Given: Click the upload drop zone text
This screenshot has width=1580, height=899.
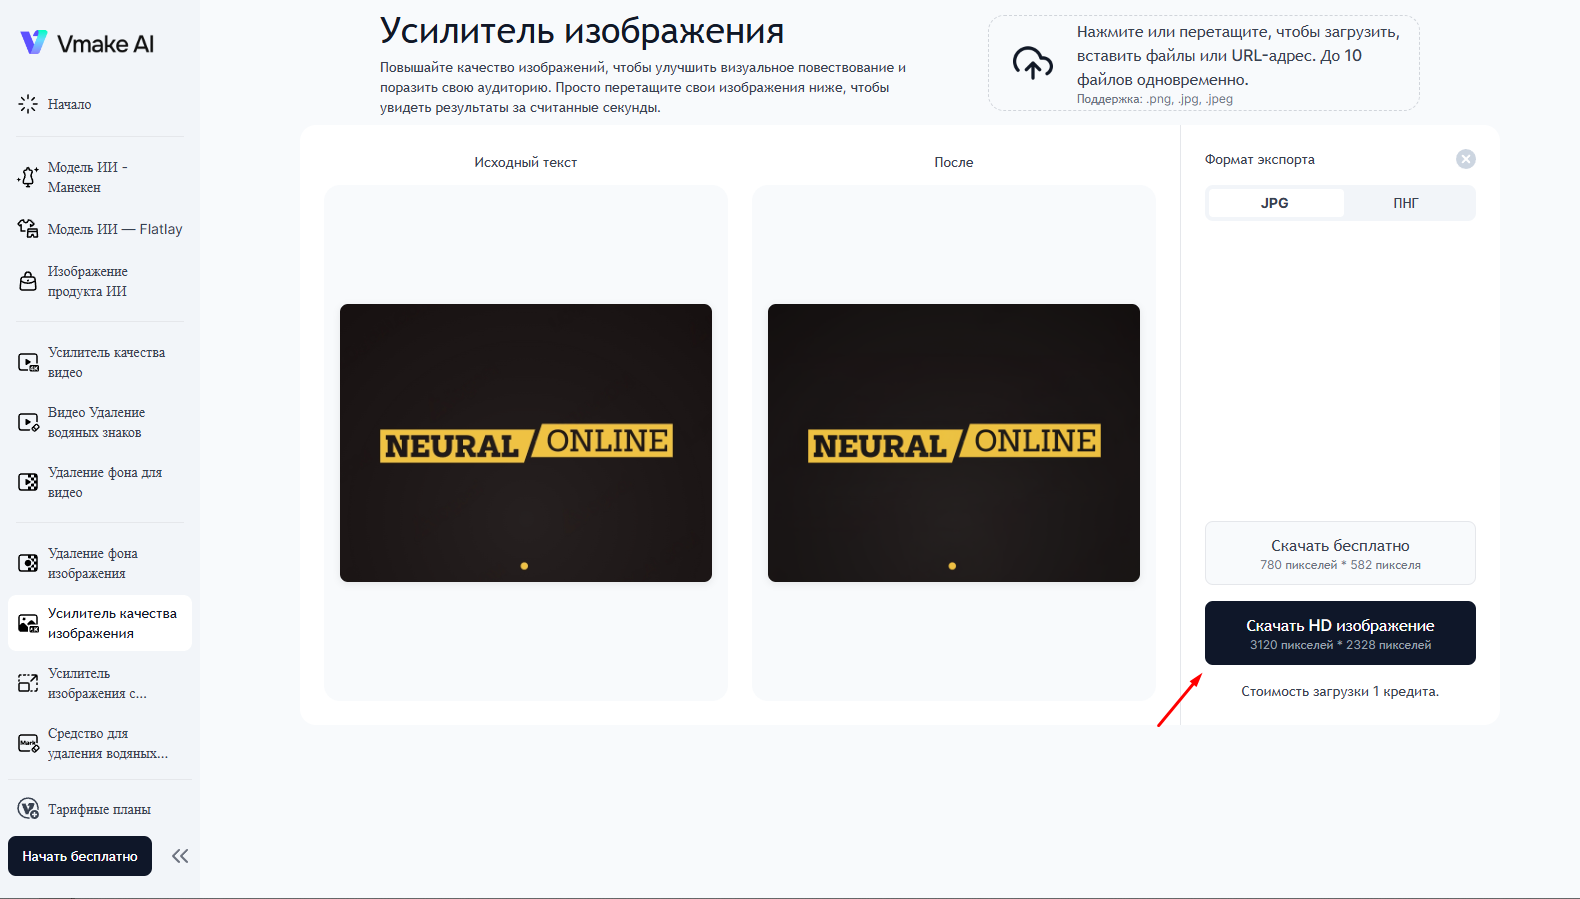Looking at the screenshot, I should (x=1238, y=56).
